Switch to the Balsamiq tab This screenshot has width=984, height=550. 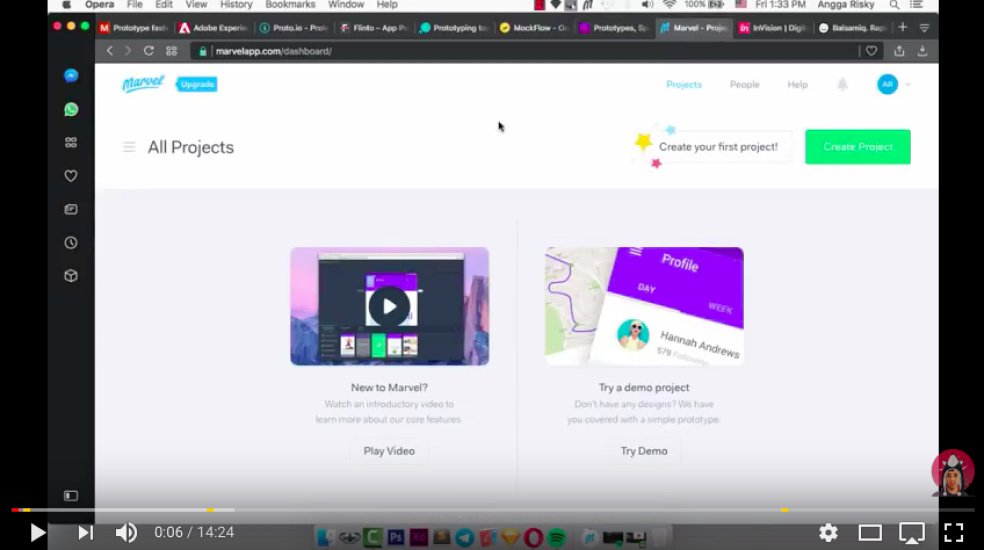point(853,28)
